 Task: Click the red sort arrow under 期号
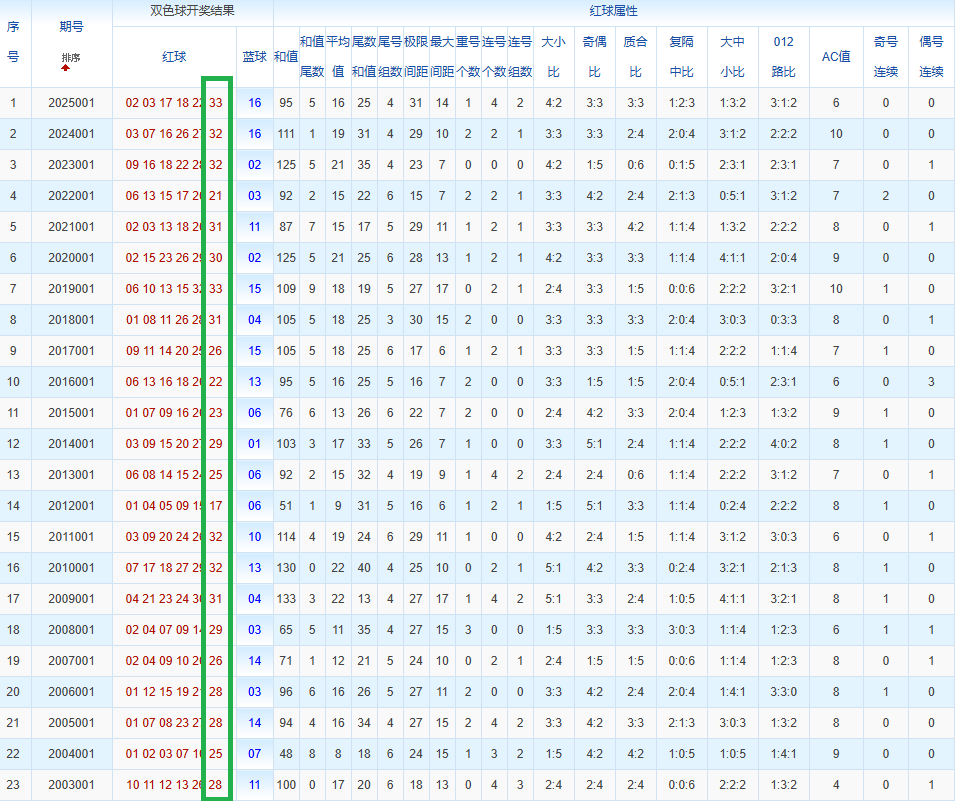pyautogui.click(x=66, y=68)
